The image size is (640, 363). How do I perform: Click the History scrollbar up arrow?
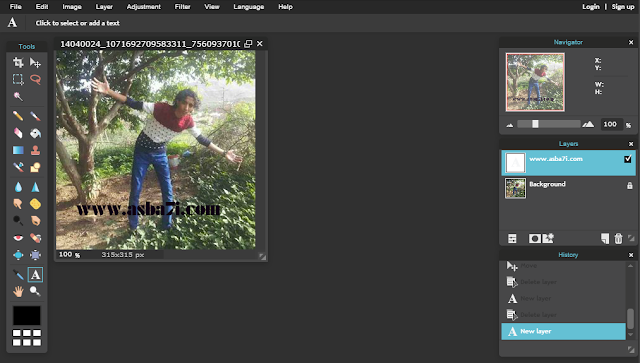click(x=631, y=266)
